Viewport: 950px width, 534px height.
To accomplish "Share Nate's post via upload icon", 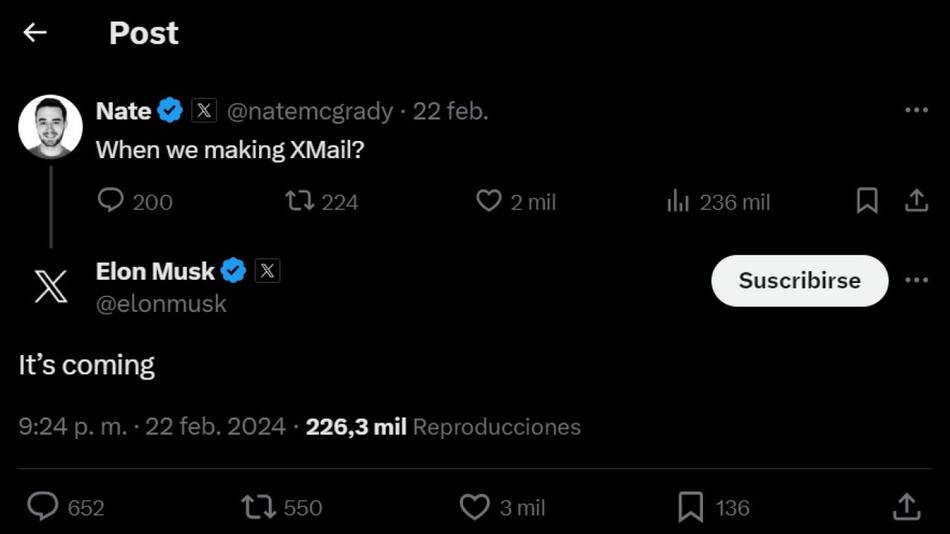I will click(916, 201).
